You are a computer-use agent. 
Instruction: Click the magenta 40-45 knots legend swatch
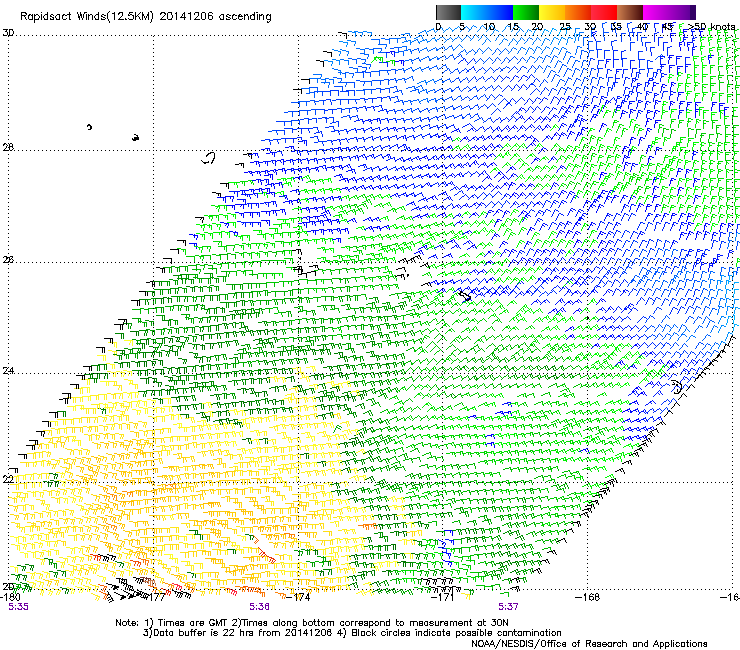tap(656, 12)
